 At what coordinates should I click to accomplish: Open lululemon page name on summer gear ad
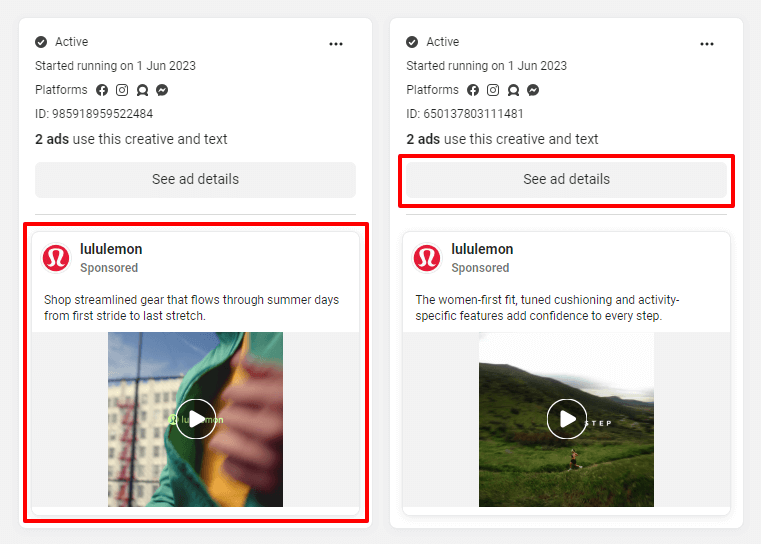111,249
